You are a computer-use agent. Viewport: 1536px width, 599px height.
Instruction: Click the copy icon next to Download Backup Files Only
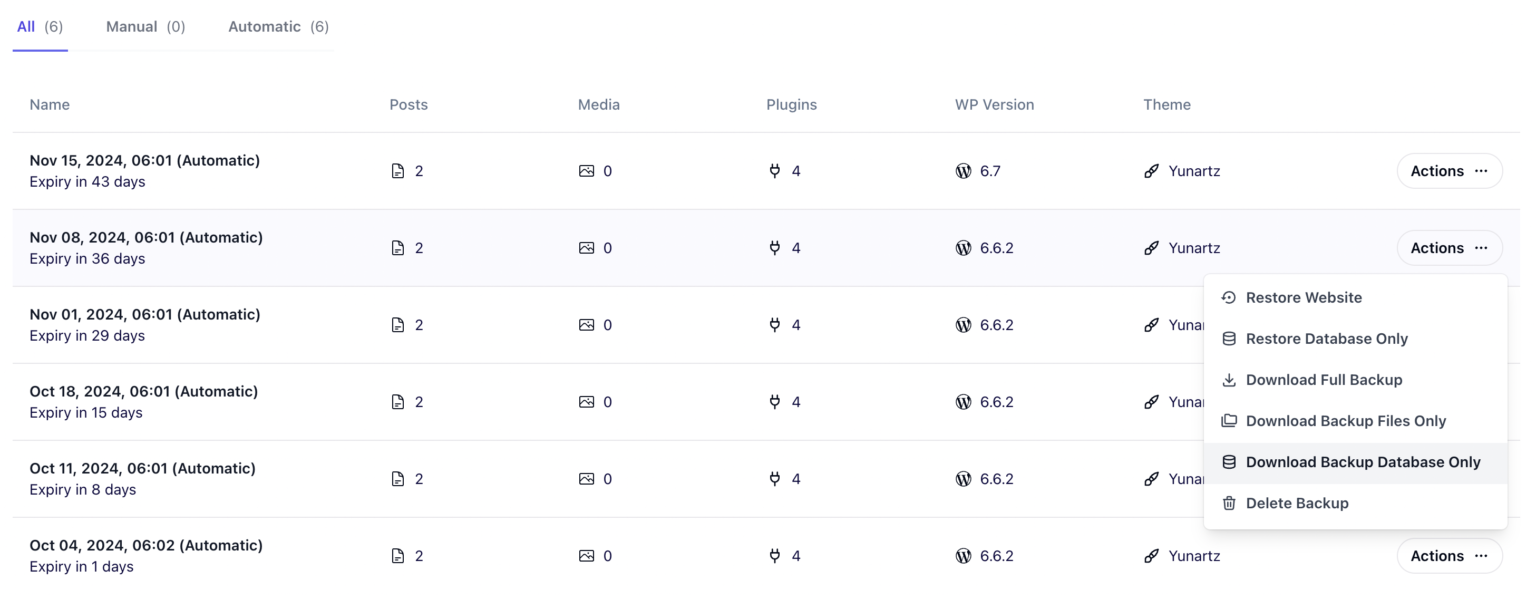1228,421
